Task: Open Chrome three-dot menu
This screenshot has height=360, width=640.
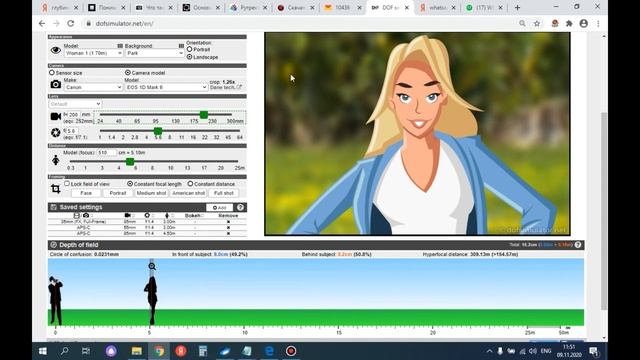Action: pyautogui.click(x=598, y=24)
